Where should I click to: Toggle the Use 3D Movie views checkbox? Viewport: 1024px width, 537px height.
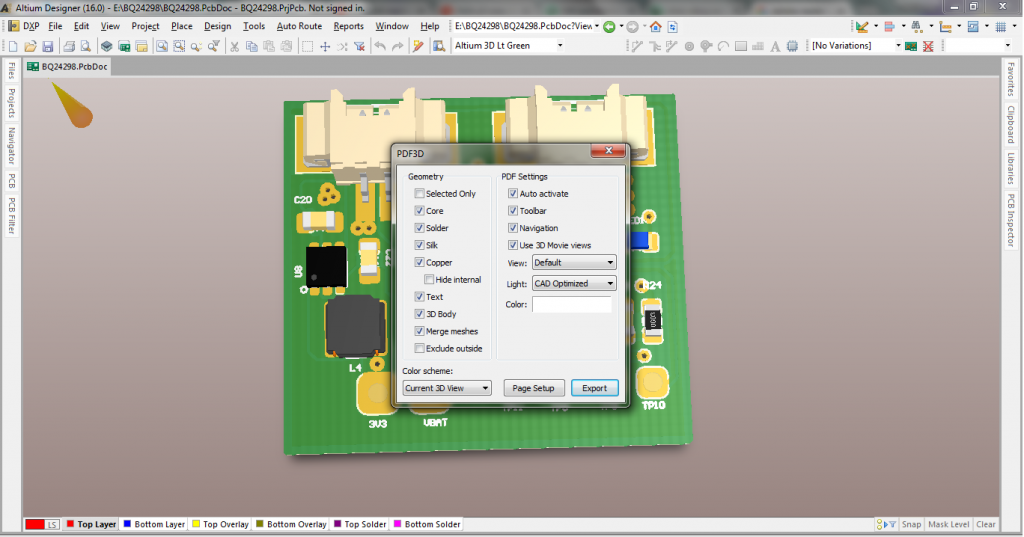pyautogui.click(x=513, y=245)
